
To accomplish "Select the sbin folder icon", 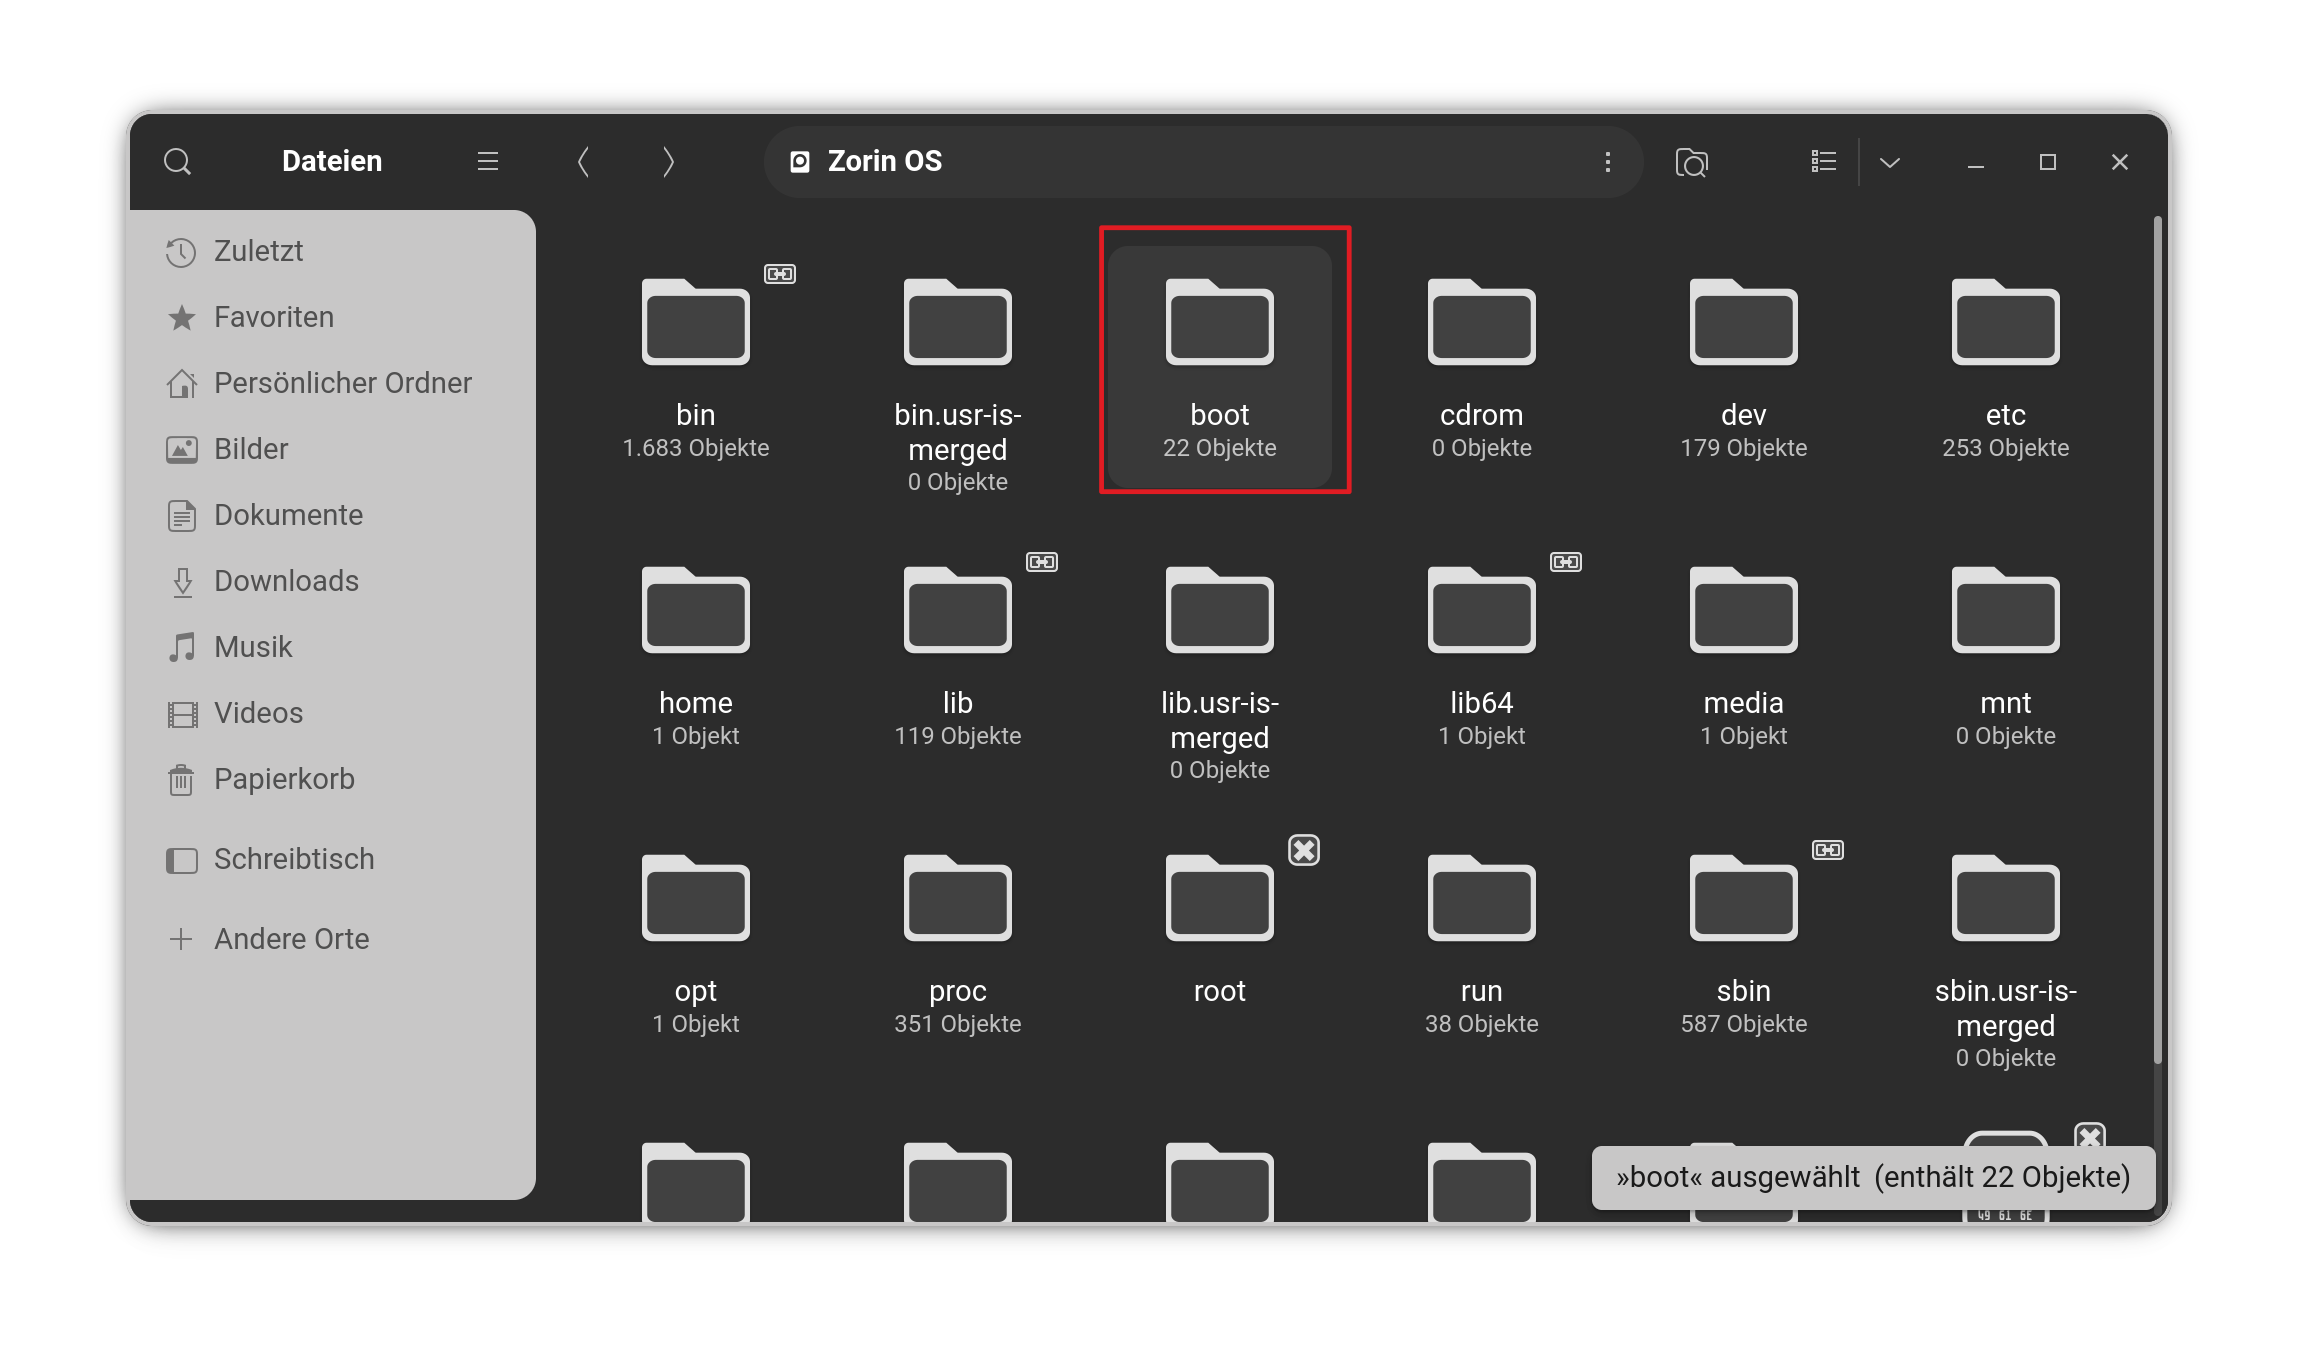I will coord(1744,898).
